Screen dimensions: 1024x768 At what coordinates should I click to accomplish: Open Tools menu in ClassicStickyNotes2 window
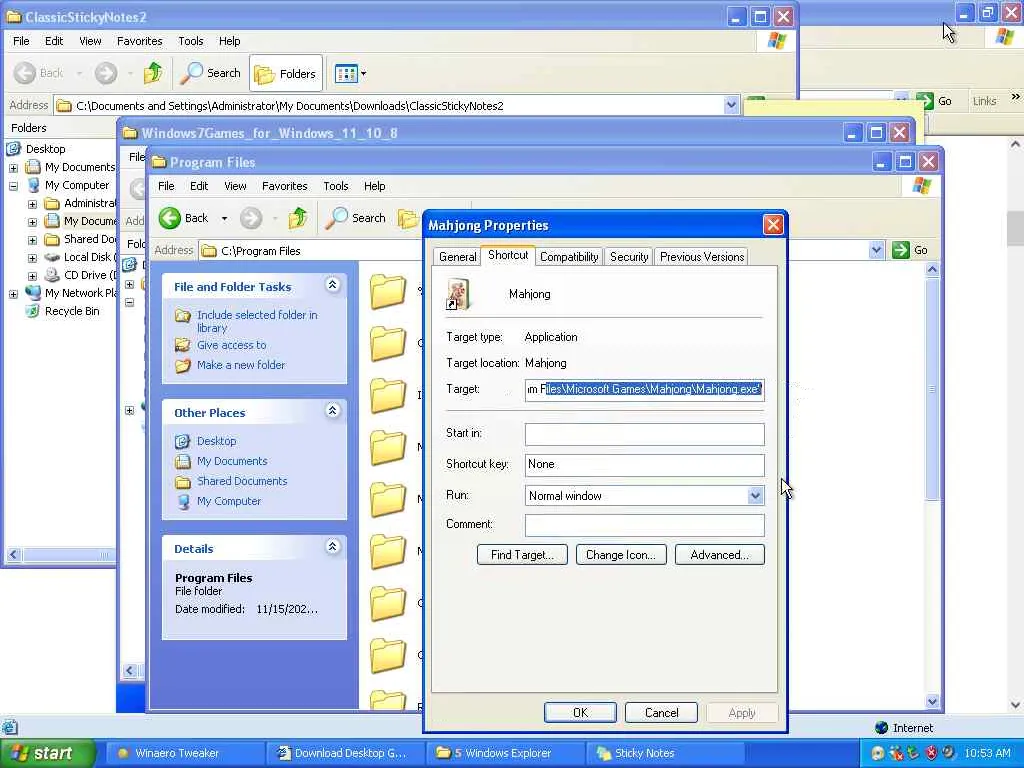[x=191, y=40]
